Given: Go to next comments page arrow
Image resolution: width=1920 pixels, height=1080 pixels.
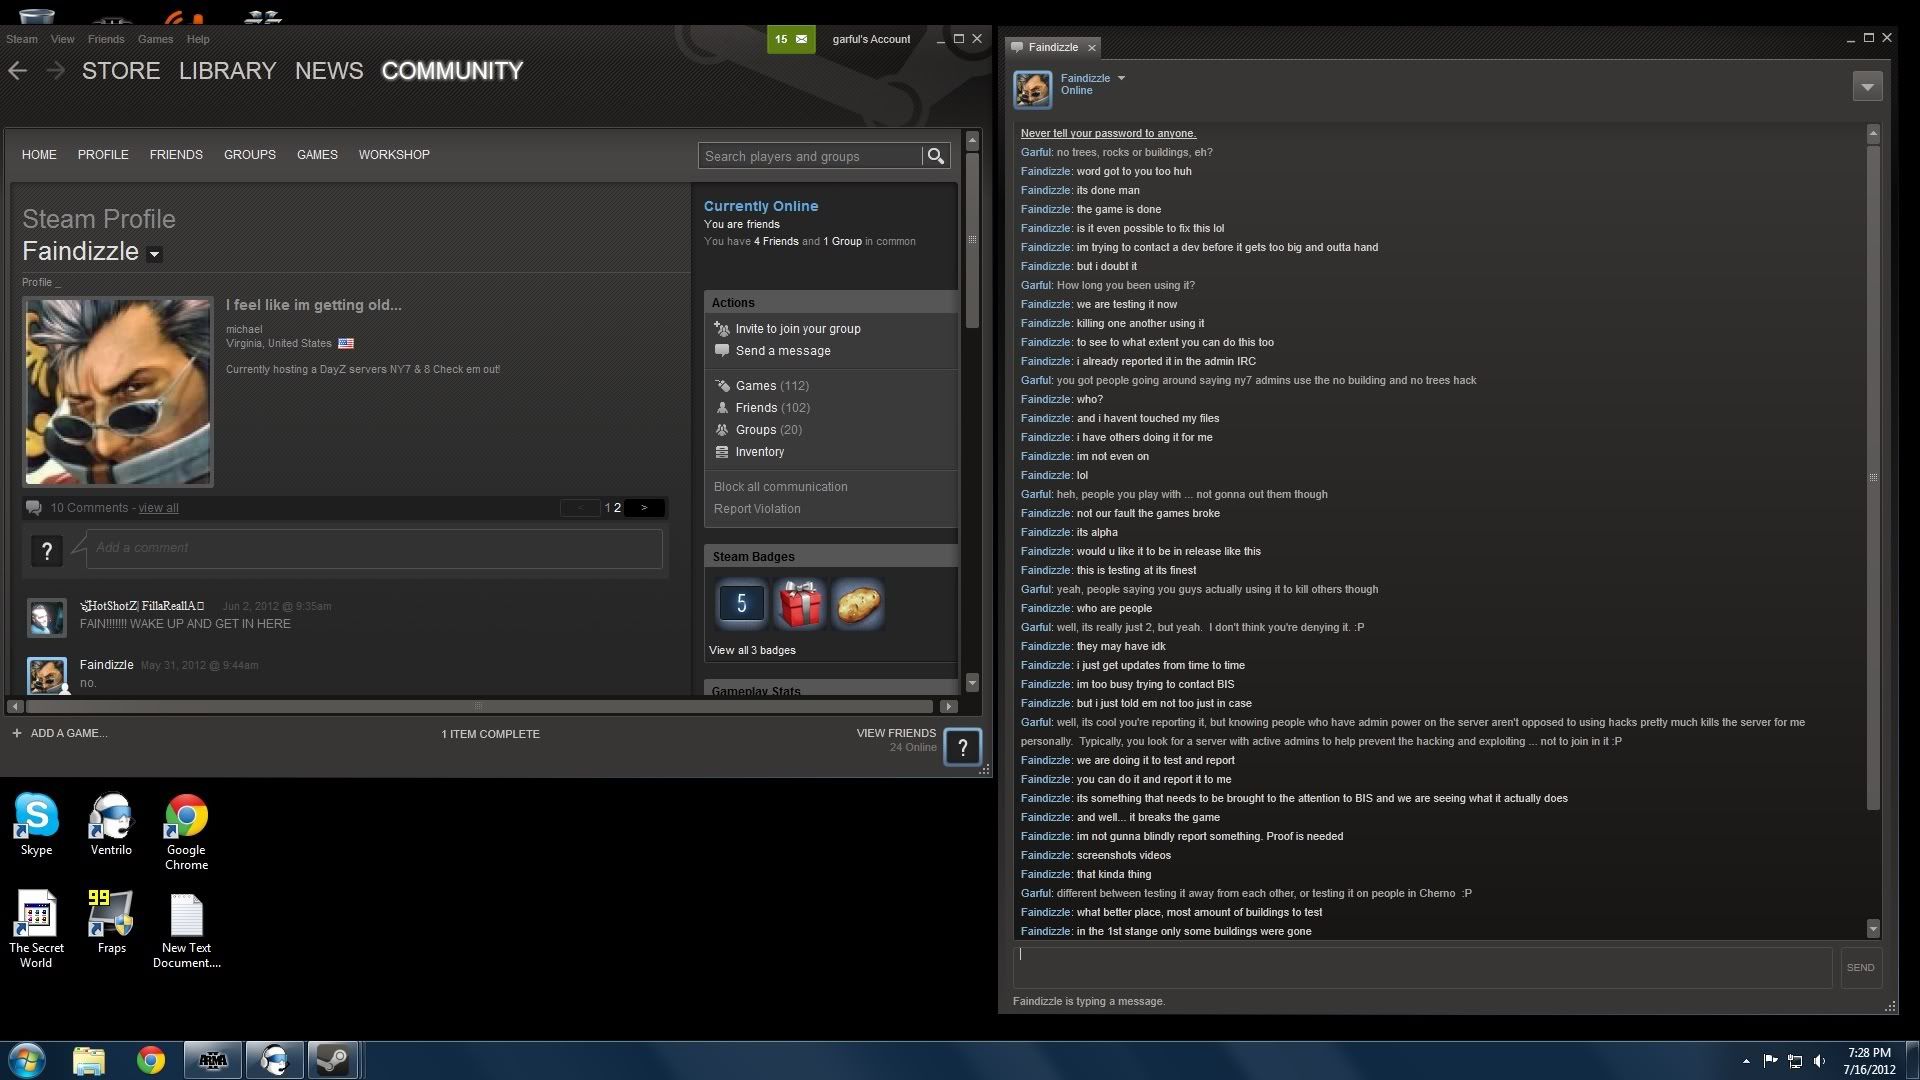Looking at the screenshot, I should click(644, 508).
